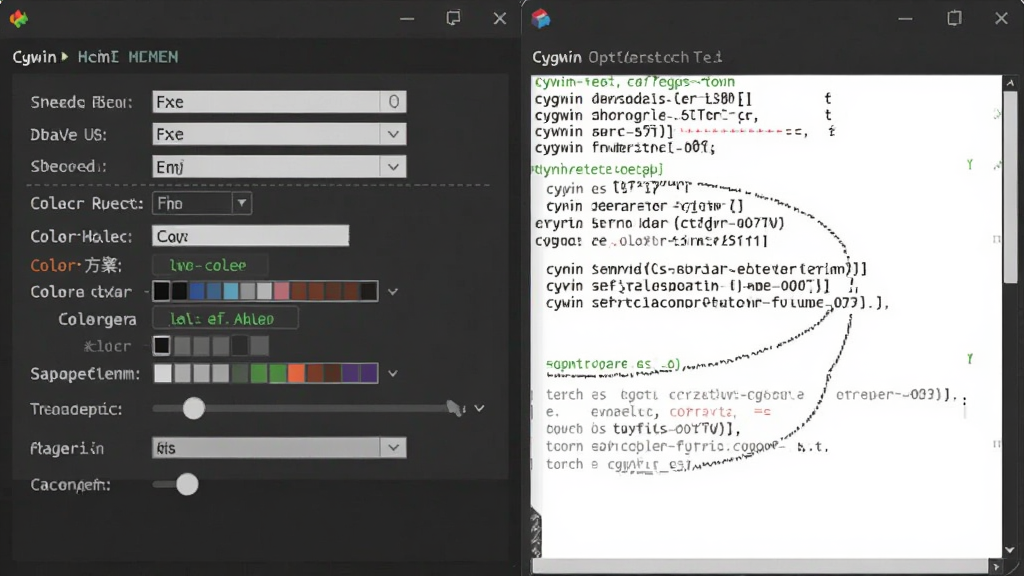Click the 'cygwin fnwteritnel-009;' line
Image resolution: width=1024 pixels, height=576 pixels.
(x=625, y=148)
